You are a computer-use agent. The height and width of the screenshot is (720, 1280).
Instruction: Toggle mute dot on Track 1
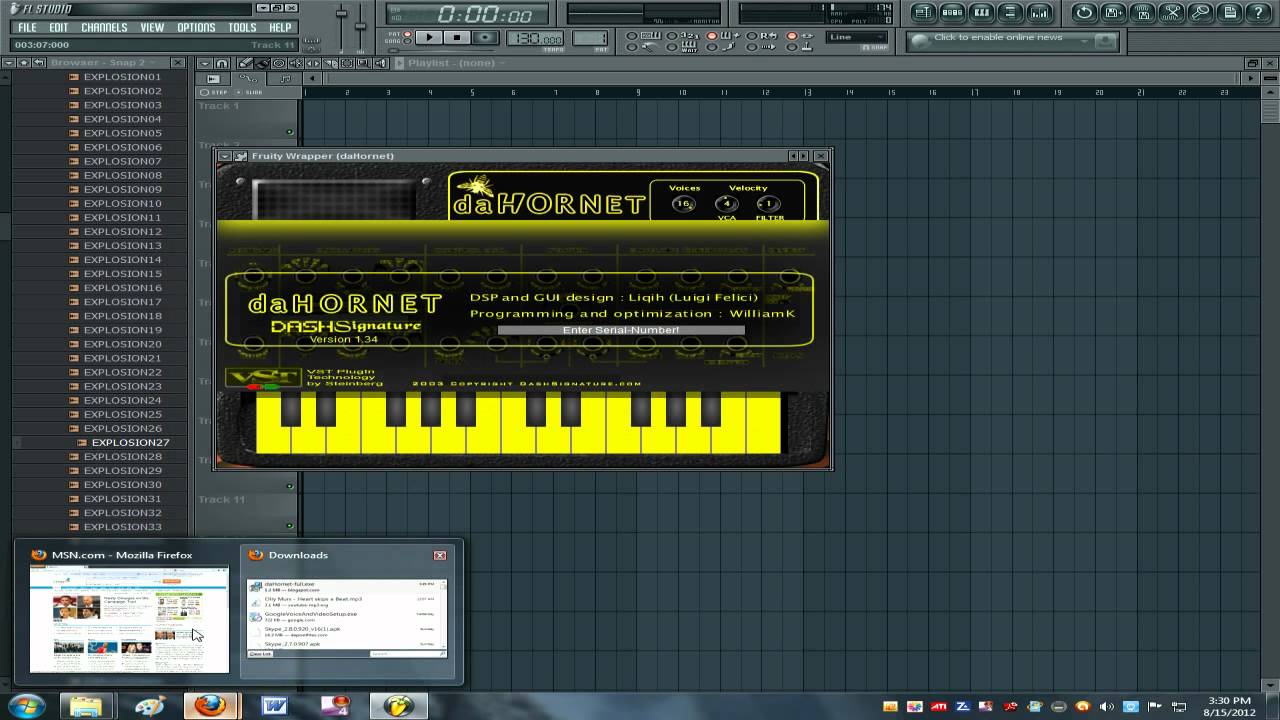pyautogui.click(x=290, y=132)
